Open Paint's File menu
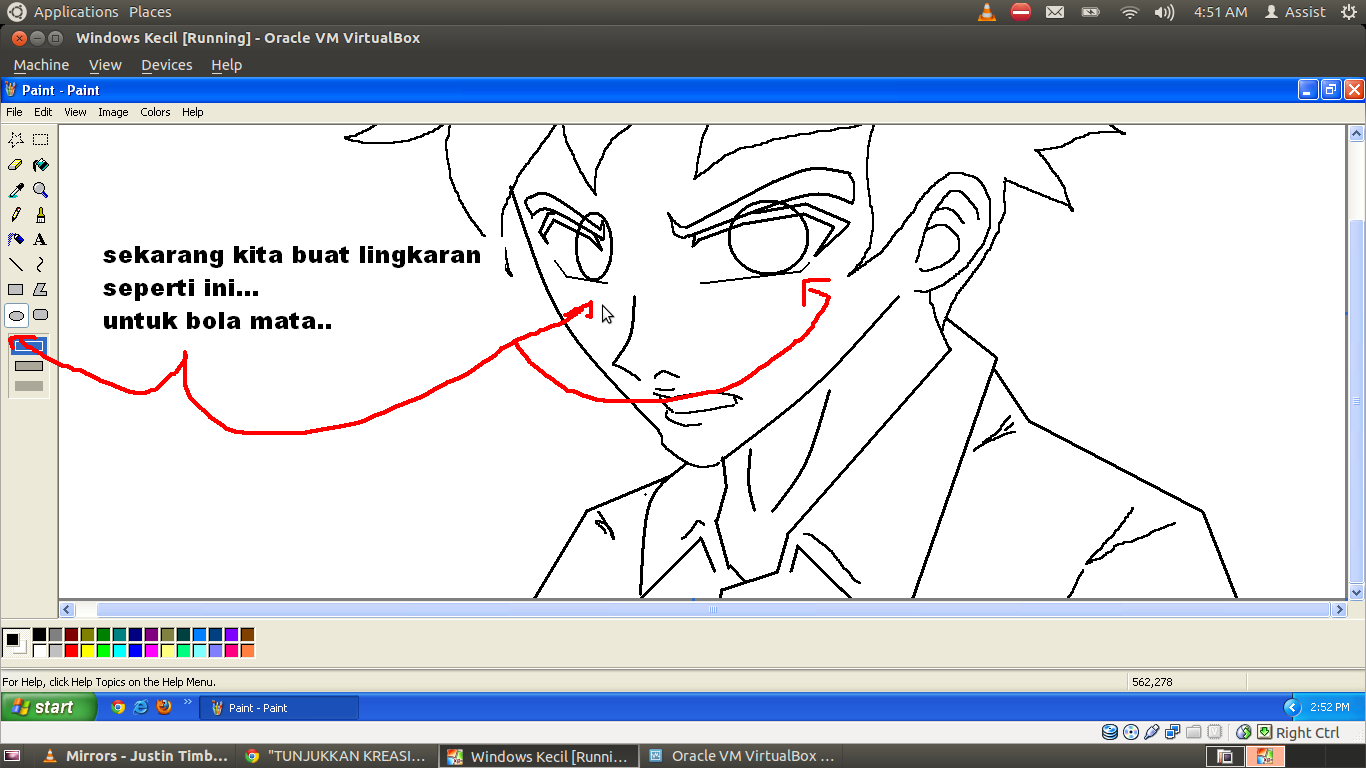This screenshot has width=1366, height=768. click(14, 112)
